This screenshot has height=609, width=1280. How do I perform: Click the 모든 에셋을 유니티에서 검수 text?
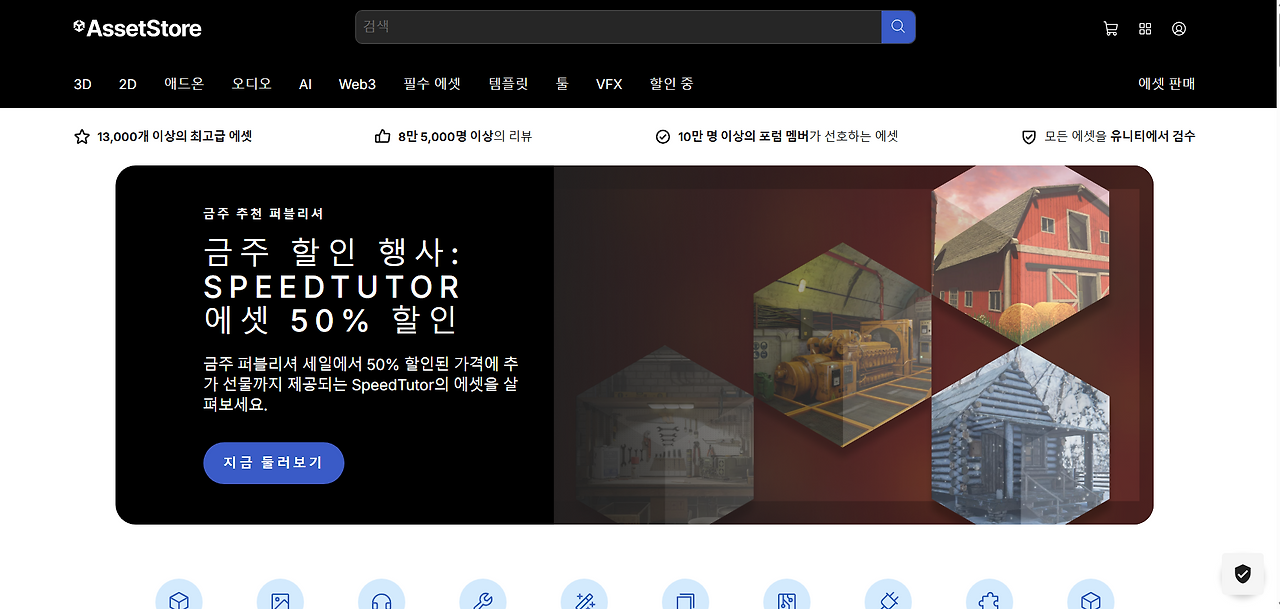click(1119, 136)
